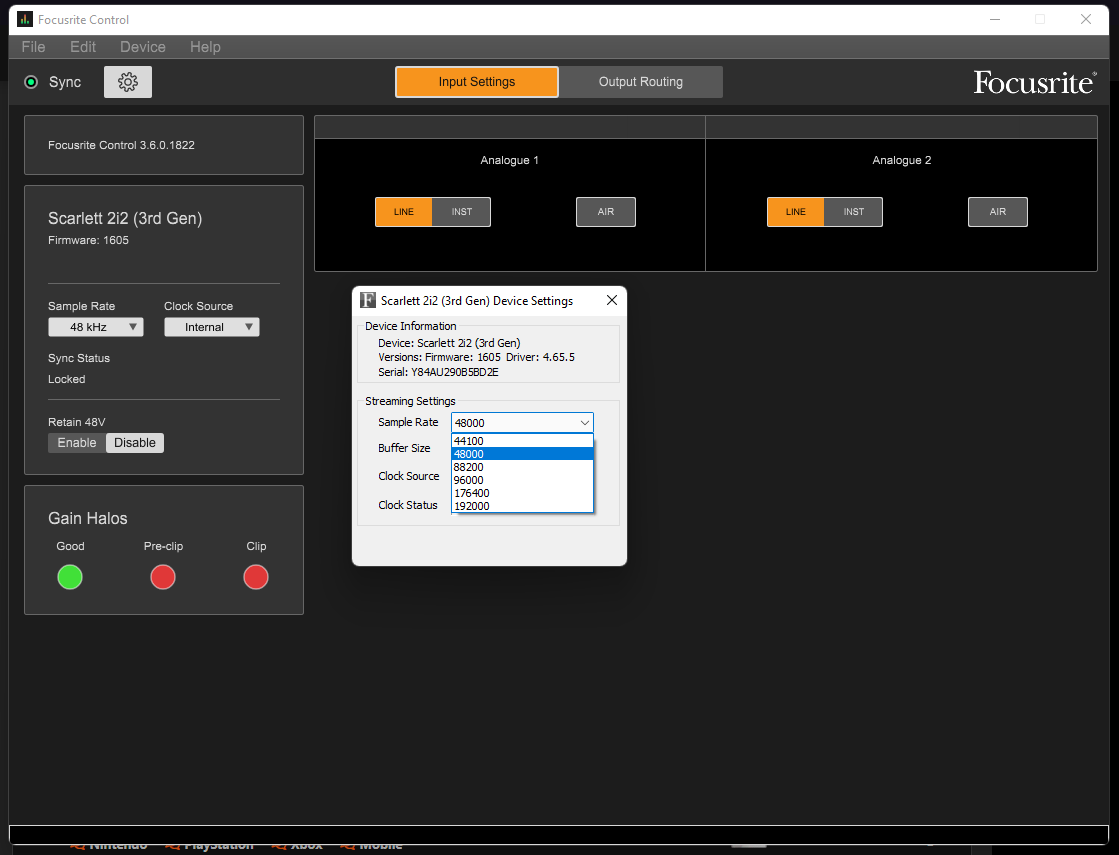Click the Focusrite Control app icon in title bar
The image size is (1119, 855).
tap(25, 19)
